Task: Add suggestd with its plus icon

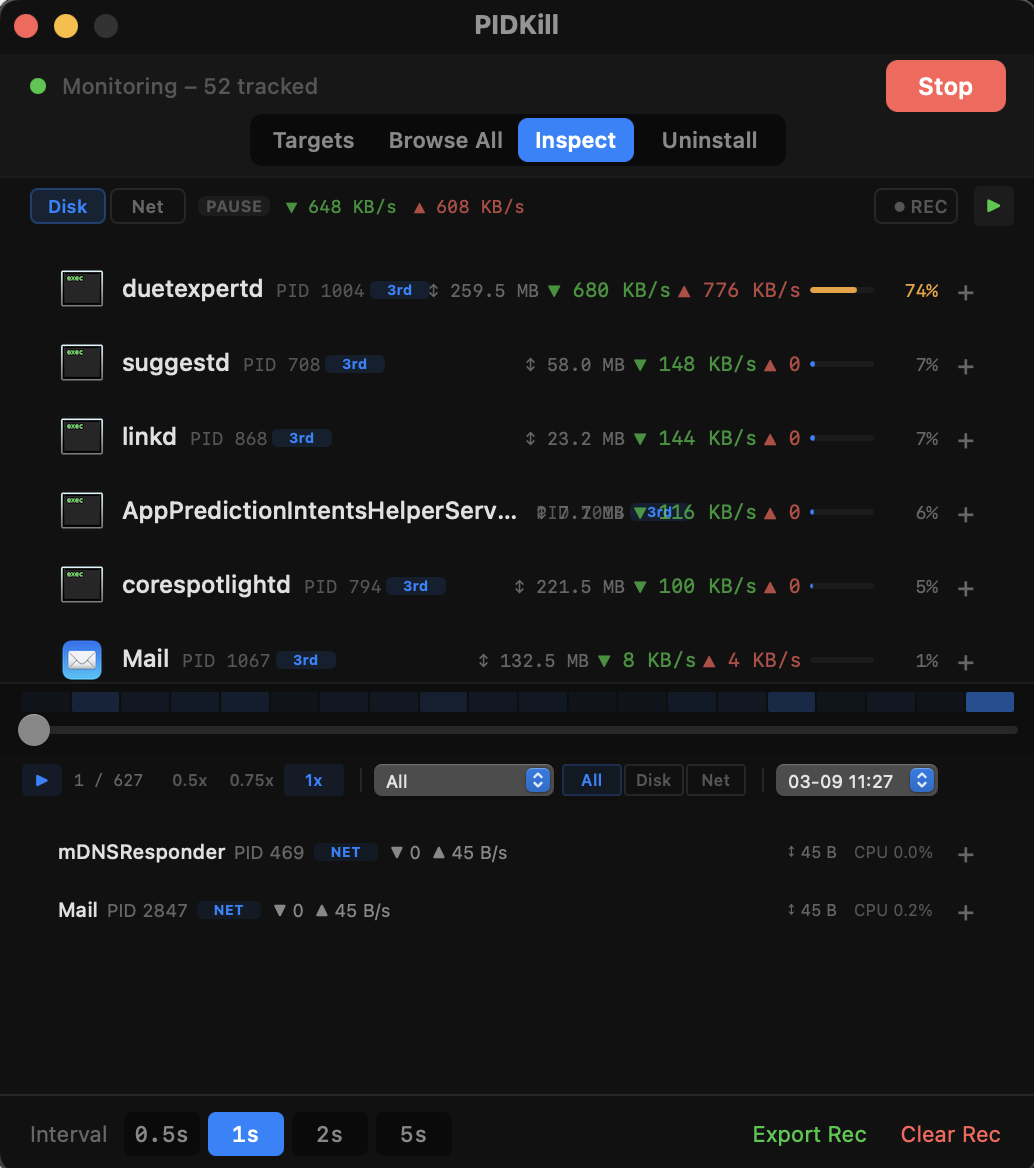Action: 965,366
